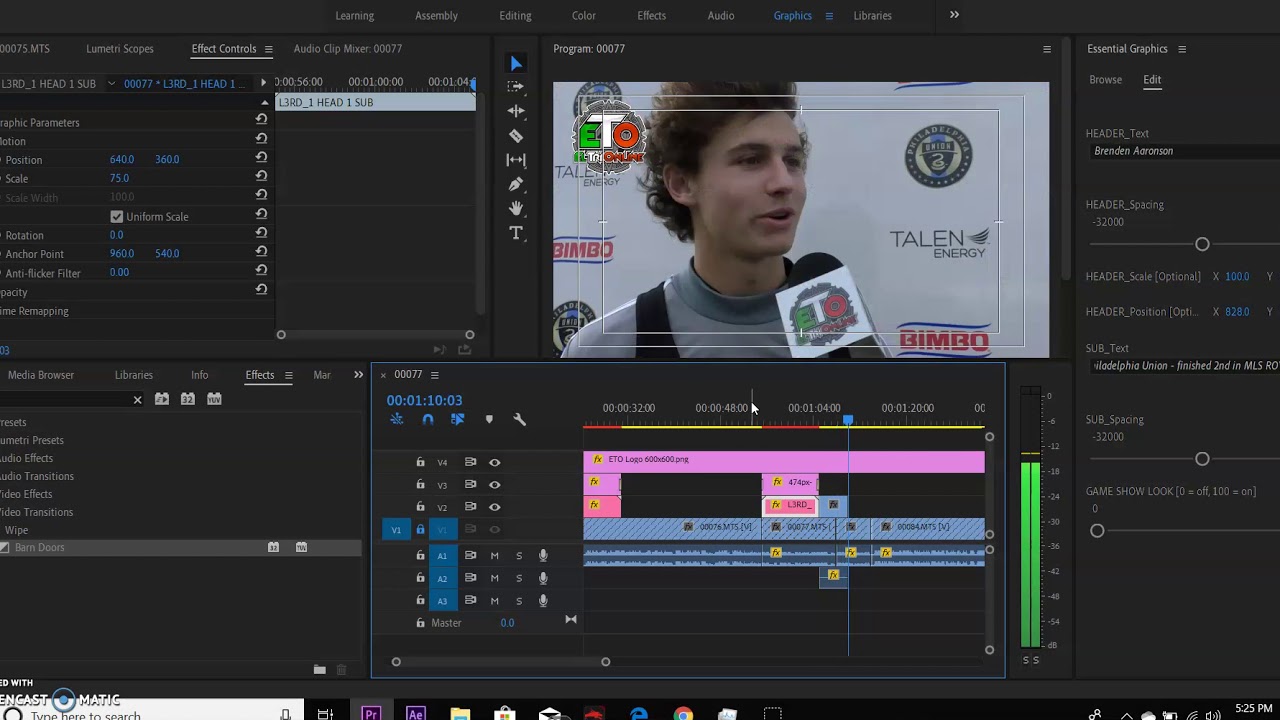Open Graphics workspace menu
The image size is (1280, 720).
tap(828, 16)
